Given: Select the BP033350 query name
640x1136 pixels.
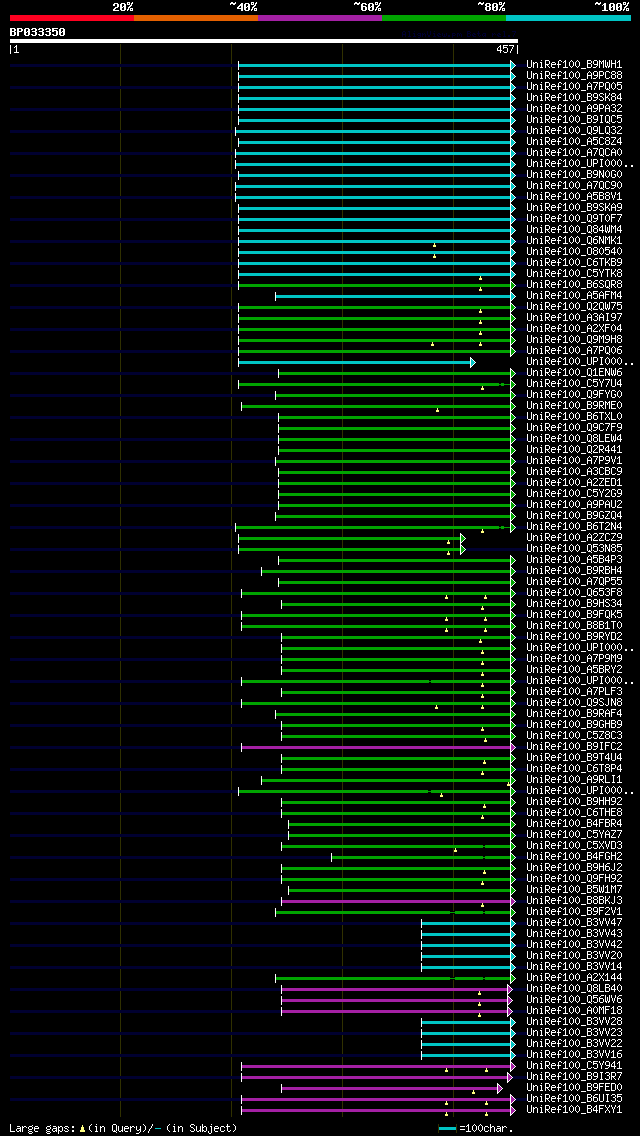Looking at the screenshot, I should pyautogui.click(x=38, y=32).
